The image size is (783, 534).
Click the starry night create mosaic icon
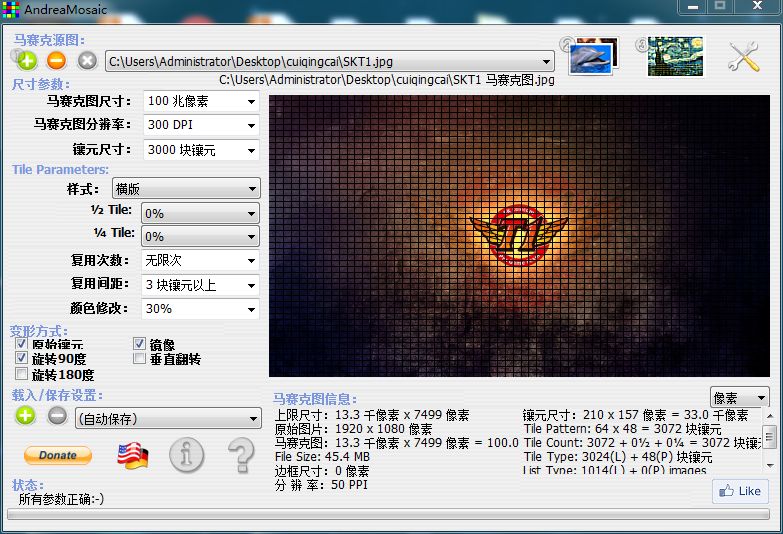(675, 56)
